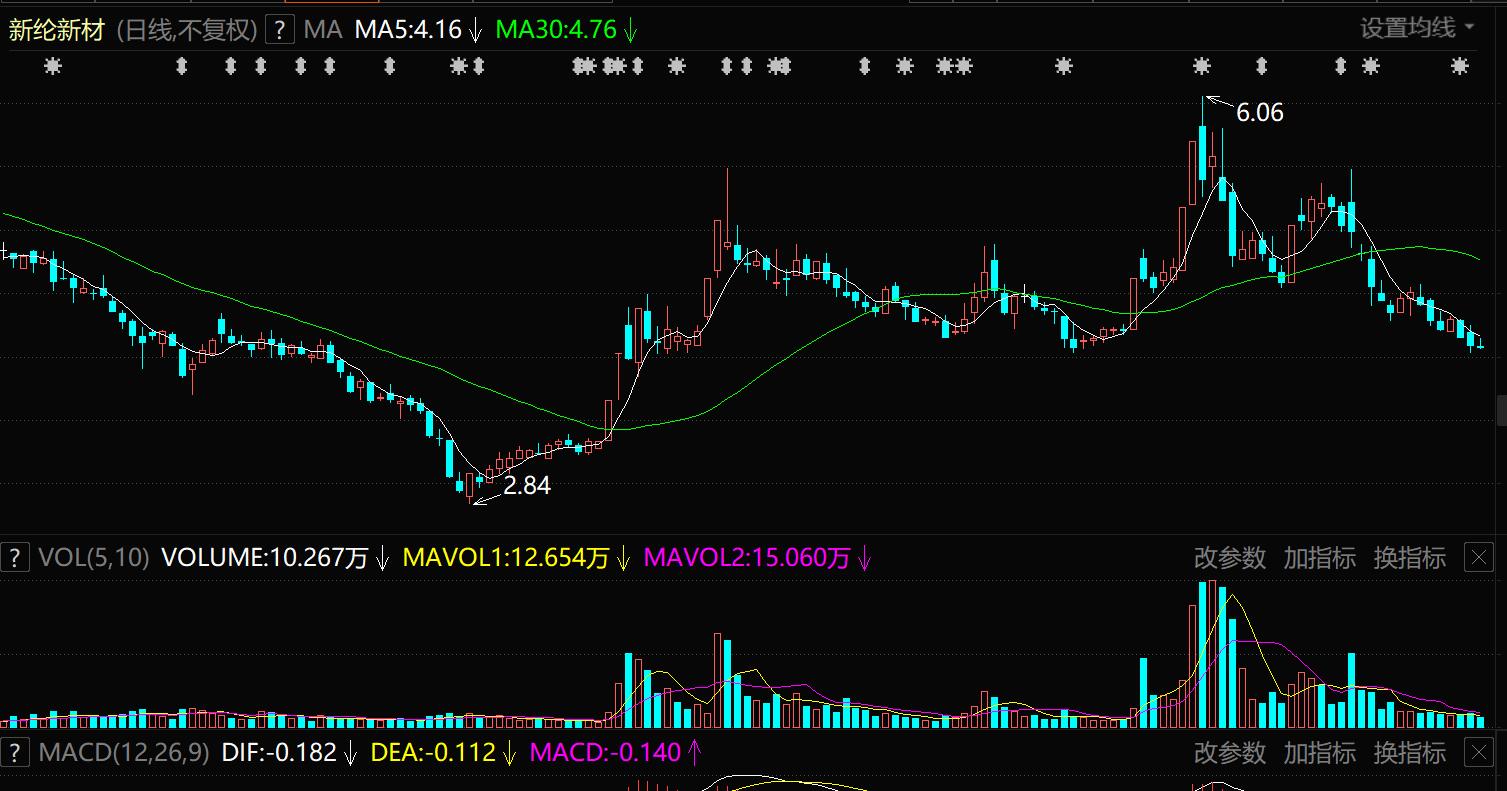
Task: Click the VOLUME:10.267万 value
Action: (264, 558)
